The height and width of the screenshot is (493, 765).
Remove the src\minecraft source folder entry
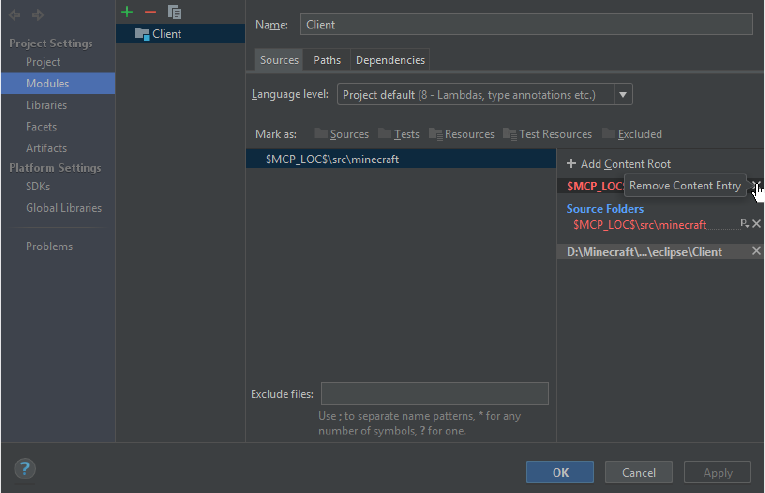point(756,224)
